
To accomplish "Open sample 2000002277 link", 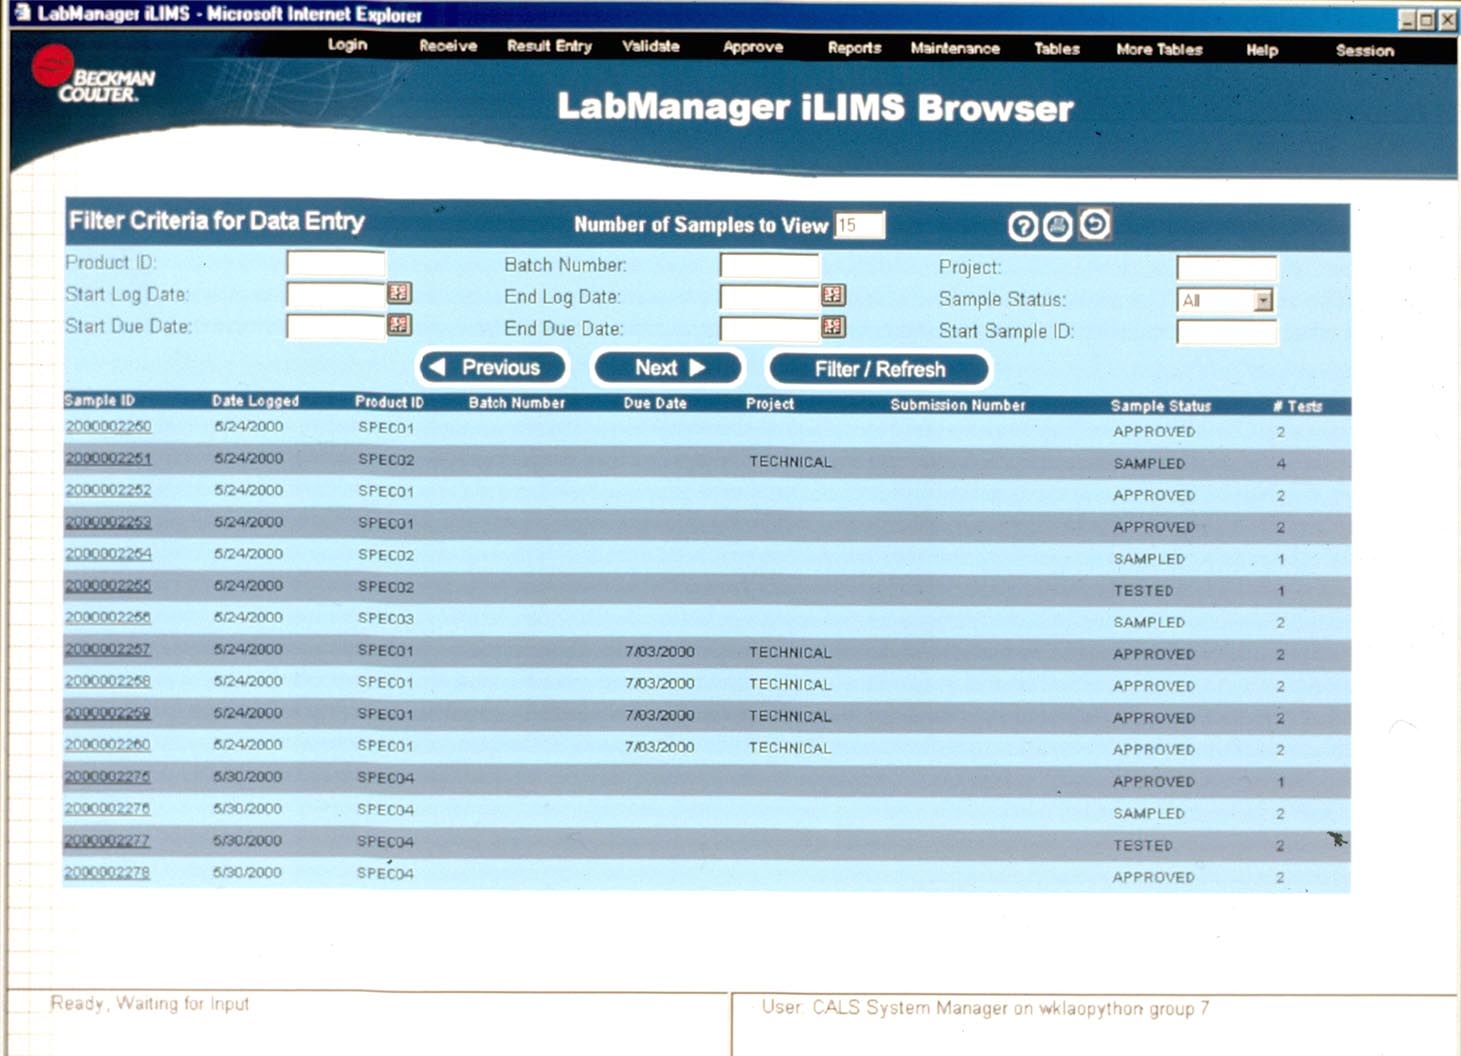I will tap(107, 840).
